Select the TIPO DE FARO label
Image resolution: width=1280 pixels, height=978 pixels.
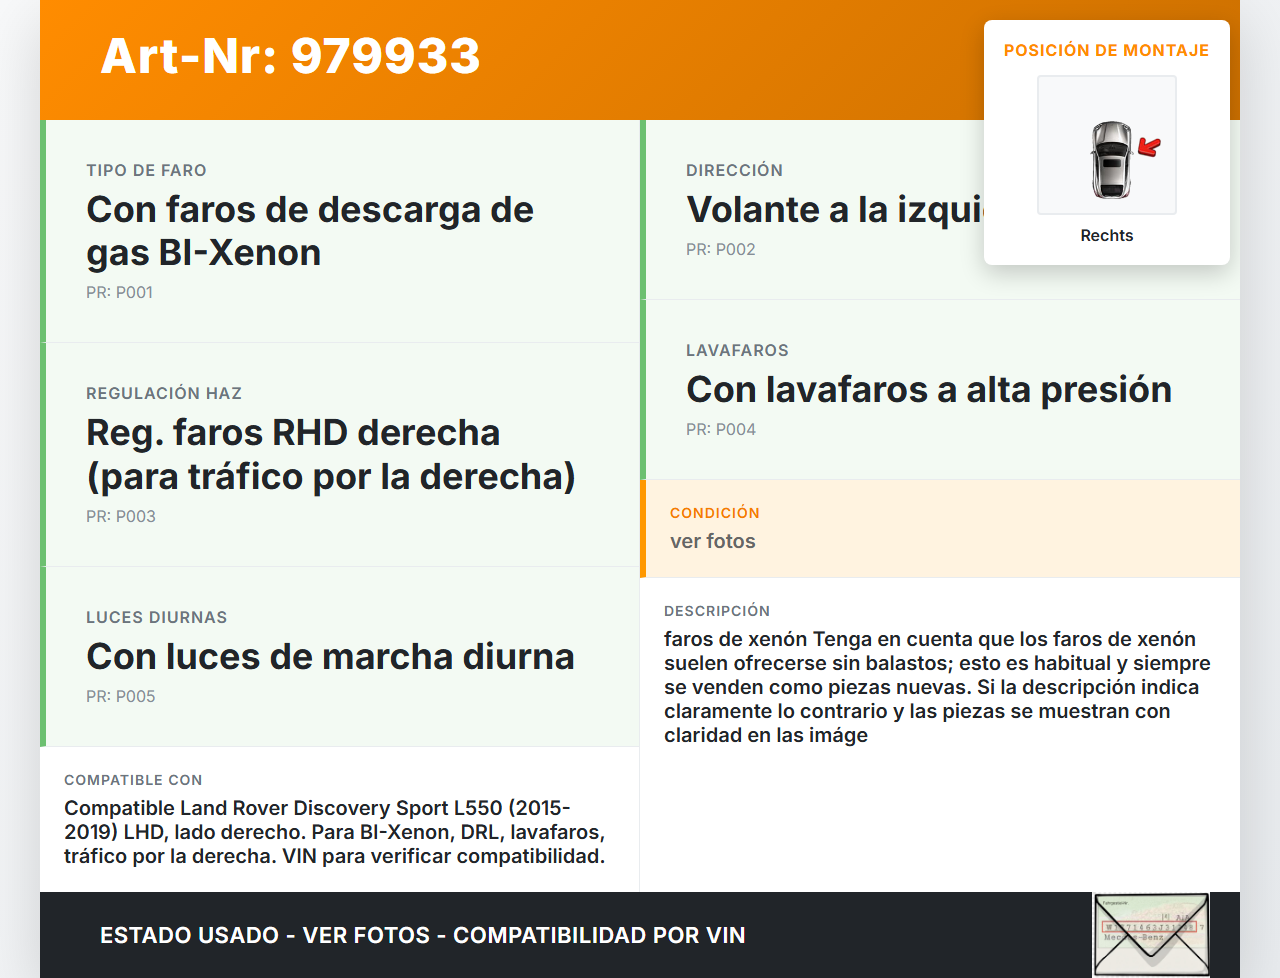(x=146, y=170)
